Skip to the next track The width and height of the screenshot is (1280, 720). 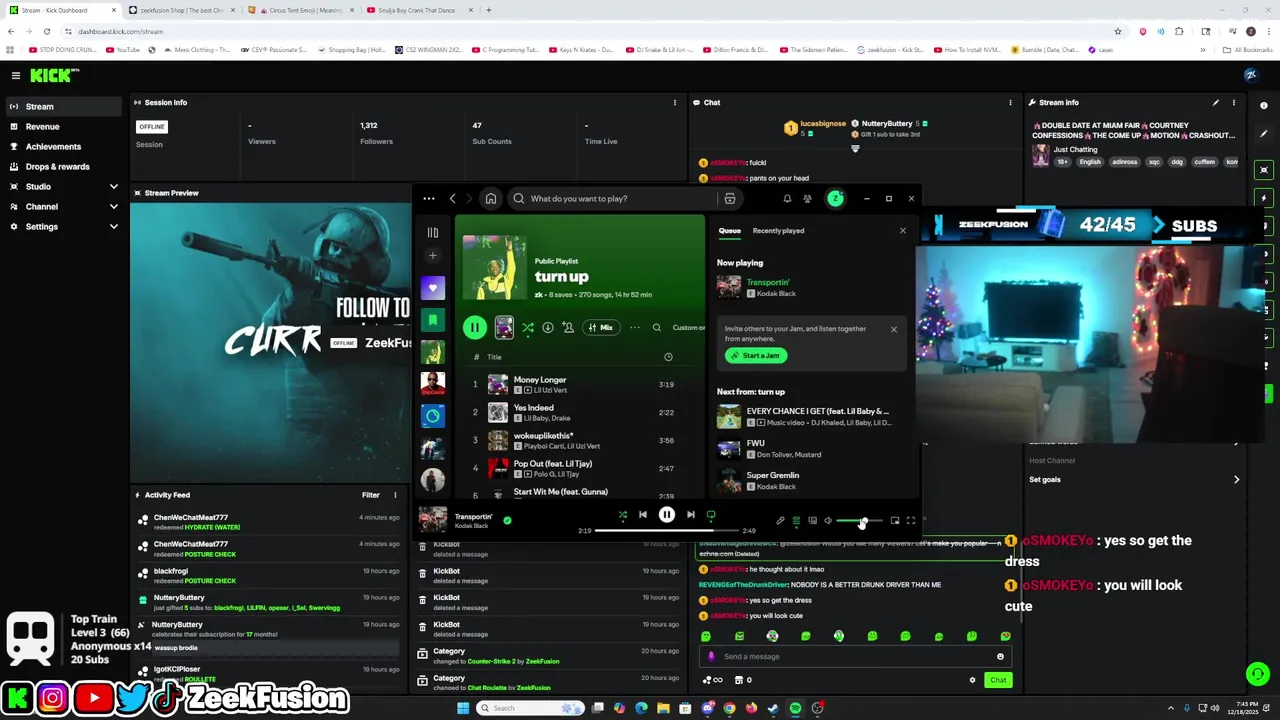tap(690, 515)
